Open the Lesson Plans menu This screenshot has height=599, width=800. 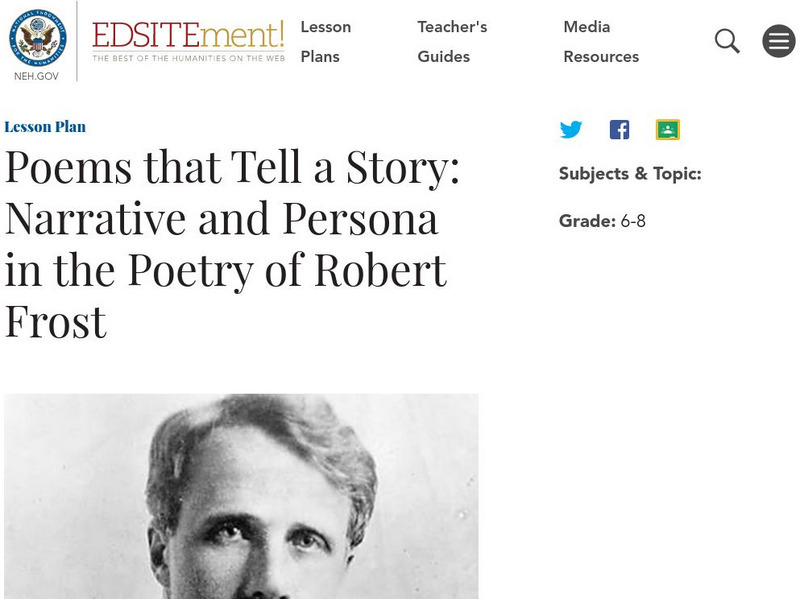(325, 42)
